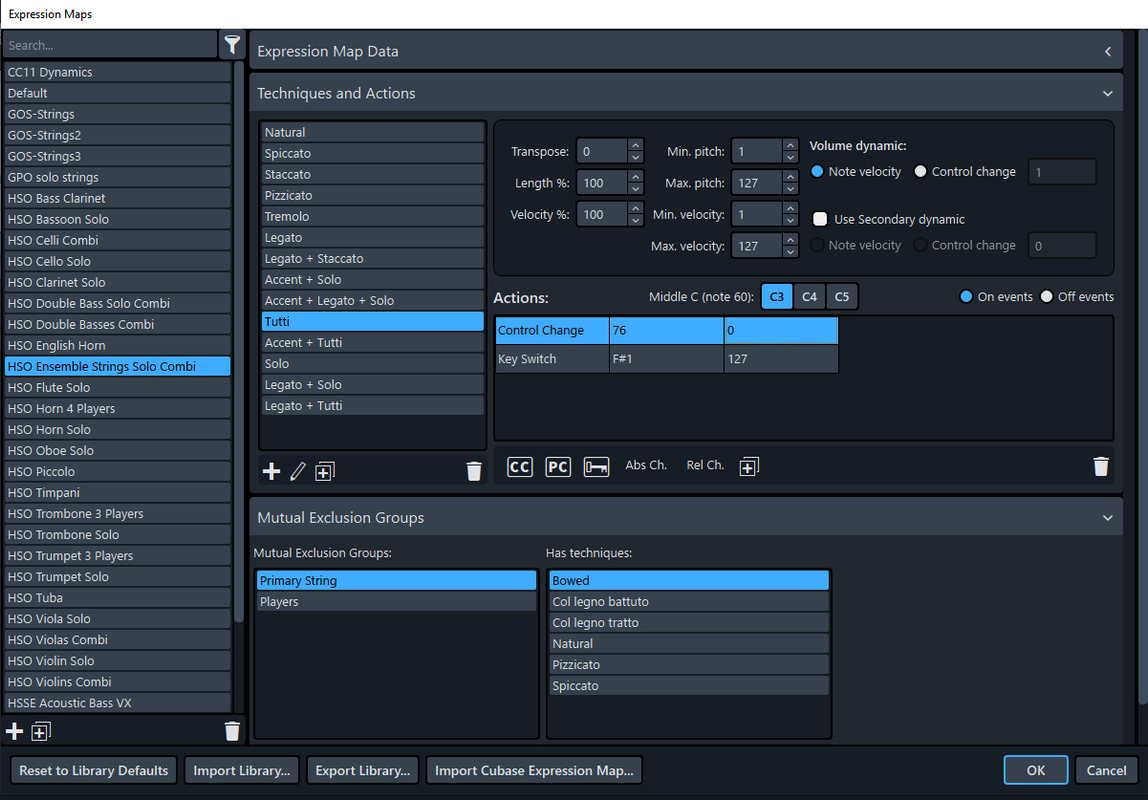
Task: Select On events radio button
Action: tap(966, 296)
